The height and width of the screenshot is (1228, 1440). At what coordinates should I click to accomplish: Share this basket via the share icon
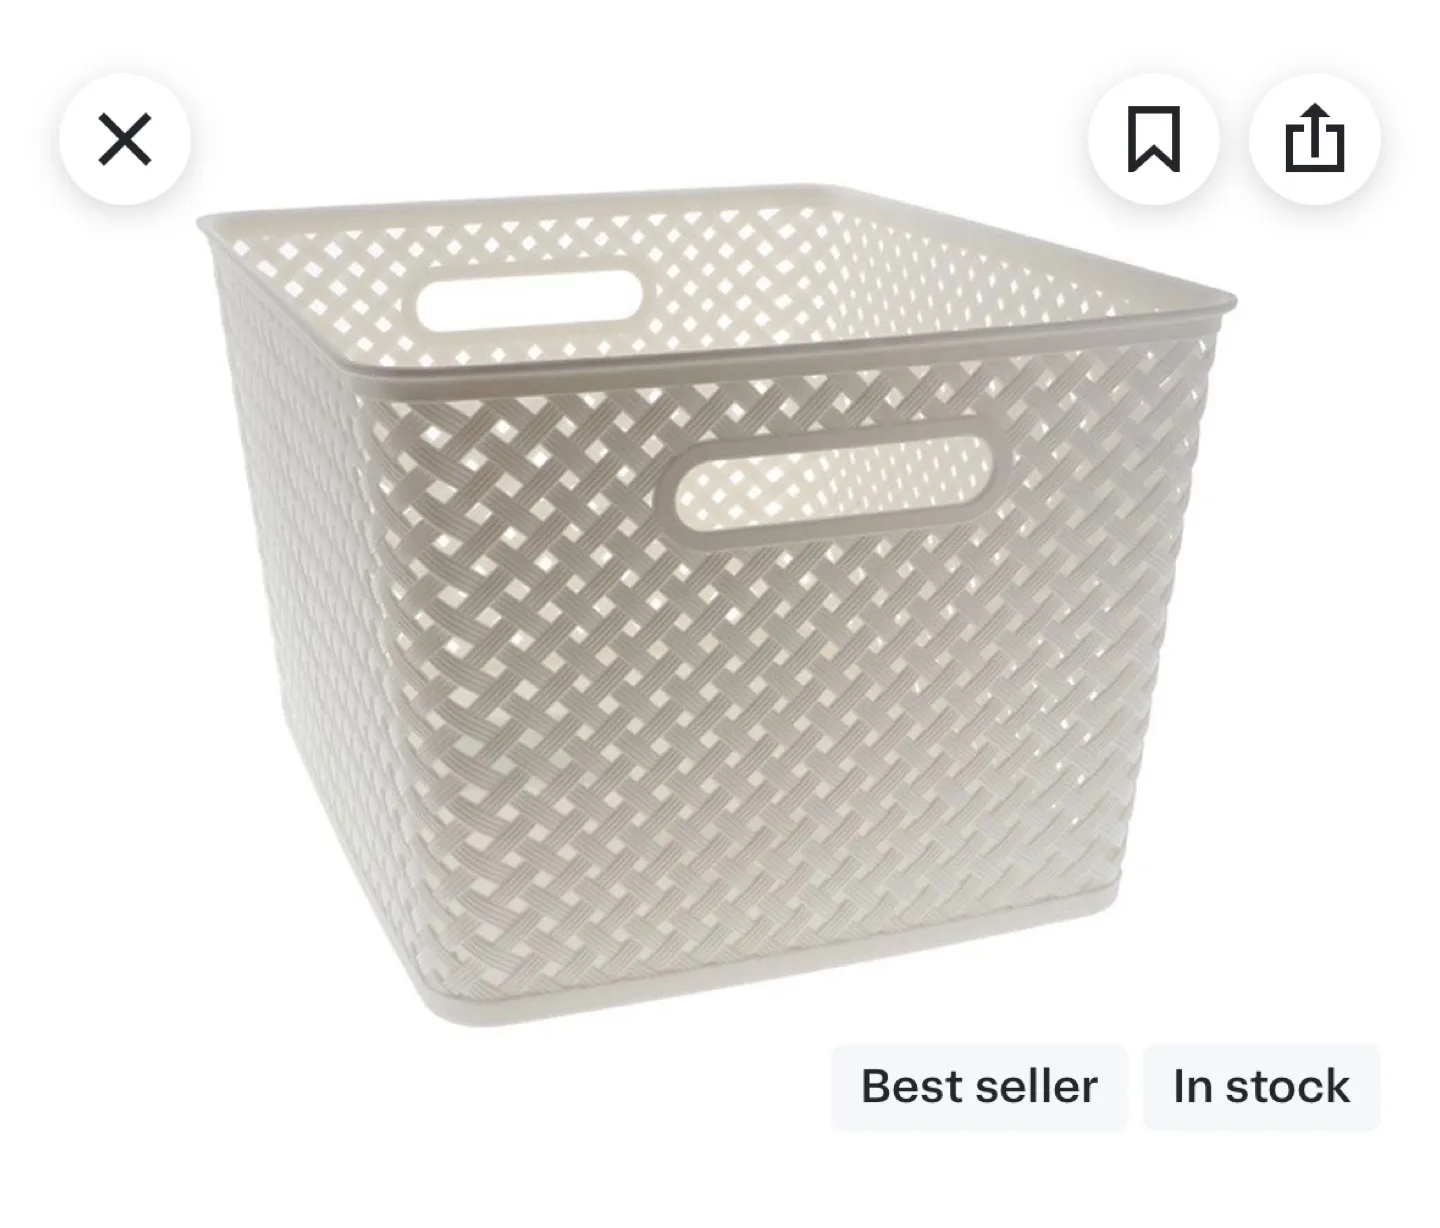(x=1314, y=139)
